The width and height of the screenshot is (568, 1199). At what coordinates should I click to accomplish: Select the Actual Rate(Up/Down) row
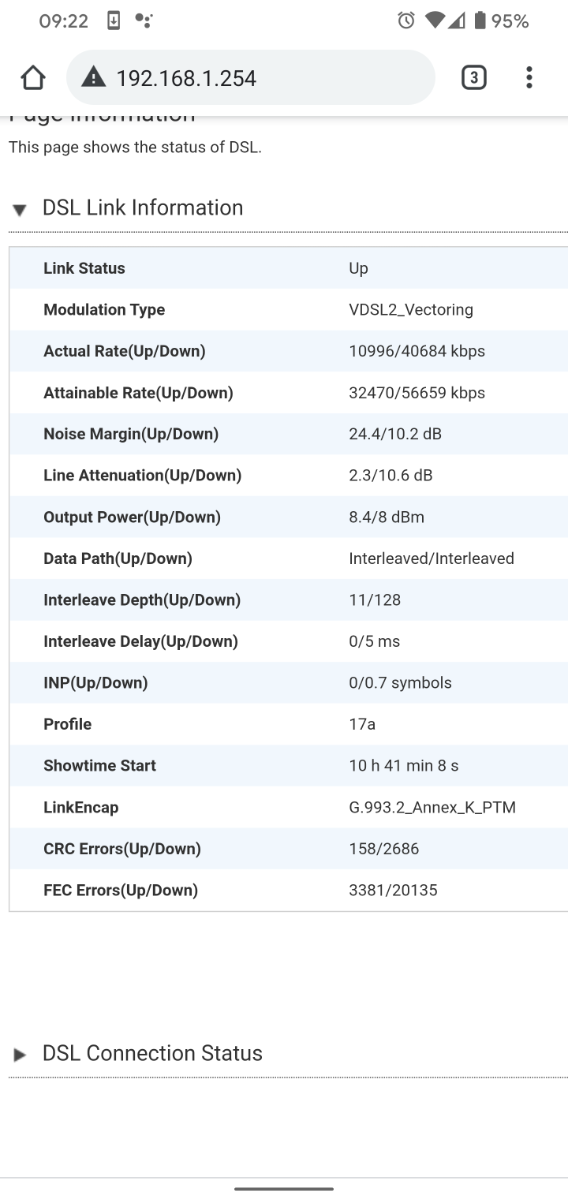pyautogui.click(x=289, y=351)
